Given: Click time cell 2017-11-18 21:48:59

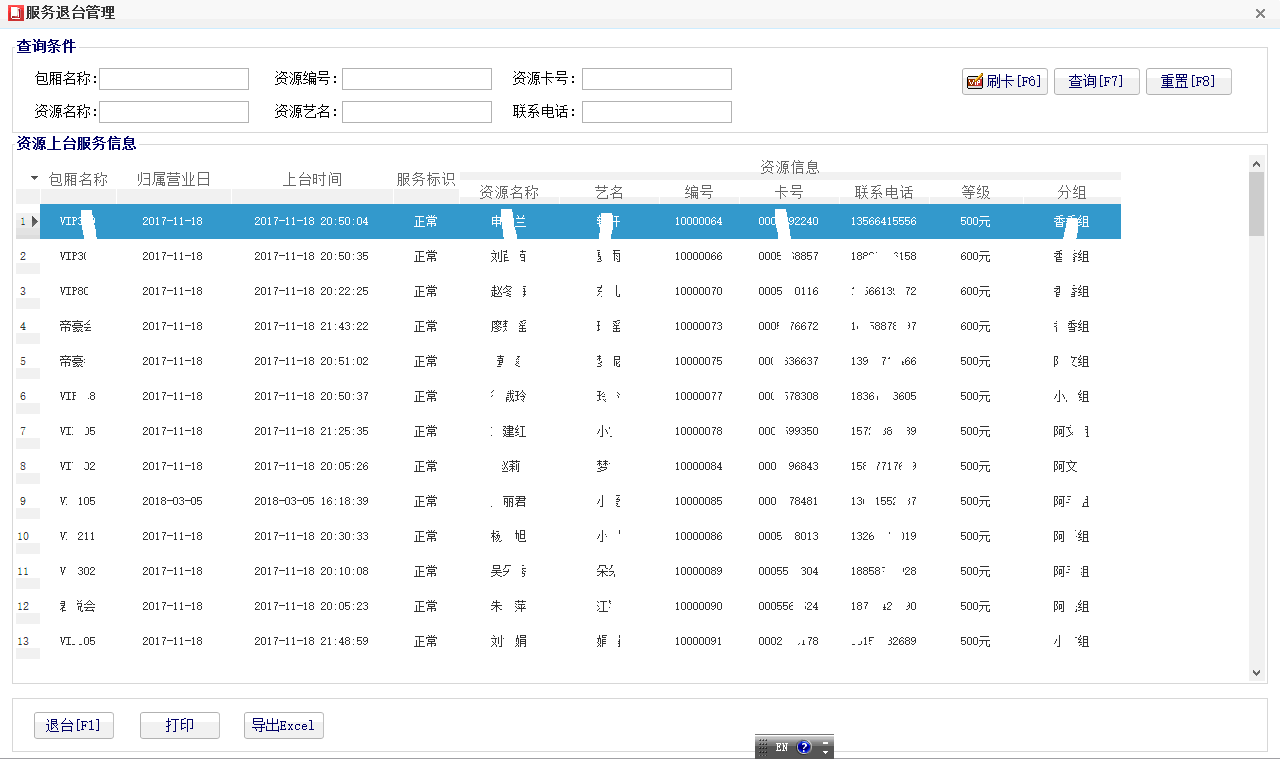Looking at the screenshot, I should [x=311, y=641].
